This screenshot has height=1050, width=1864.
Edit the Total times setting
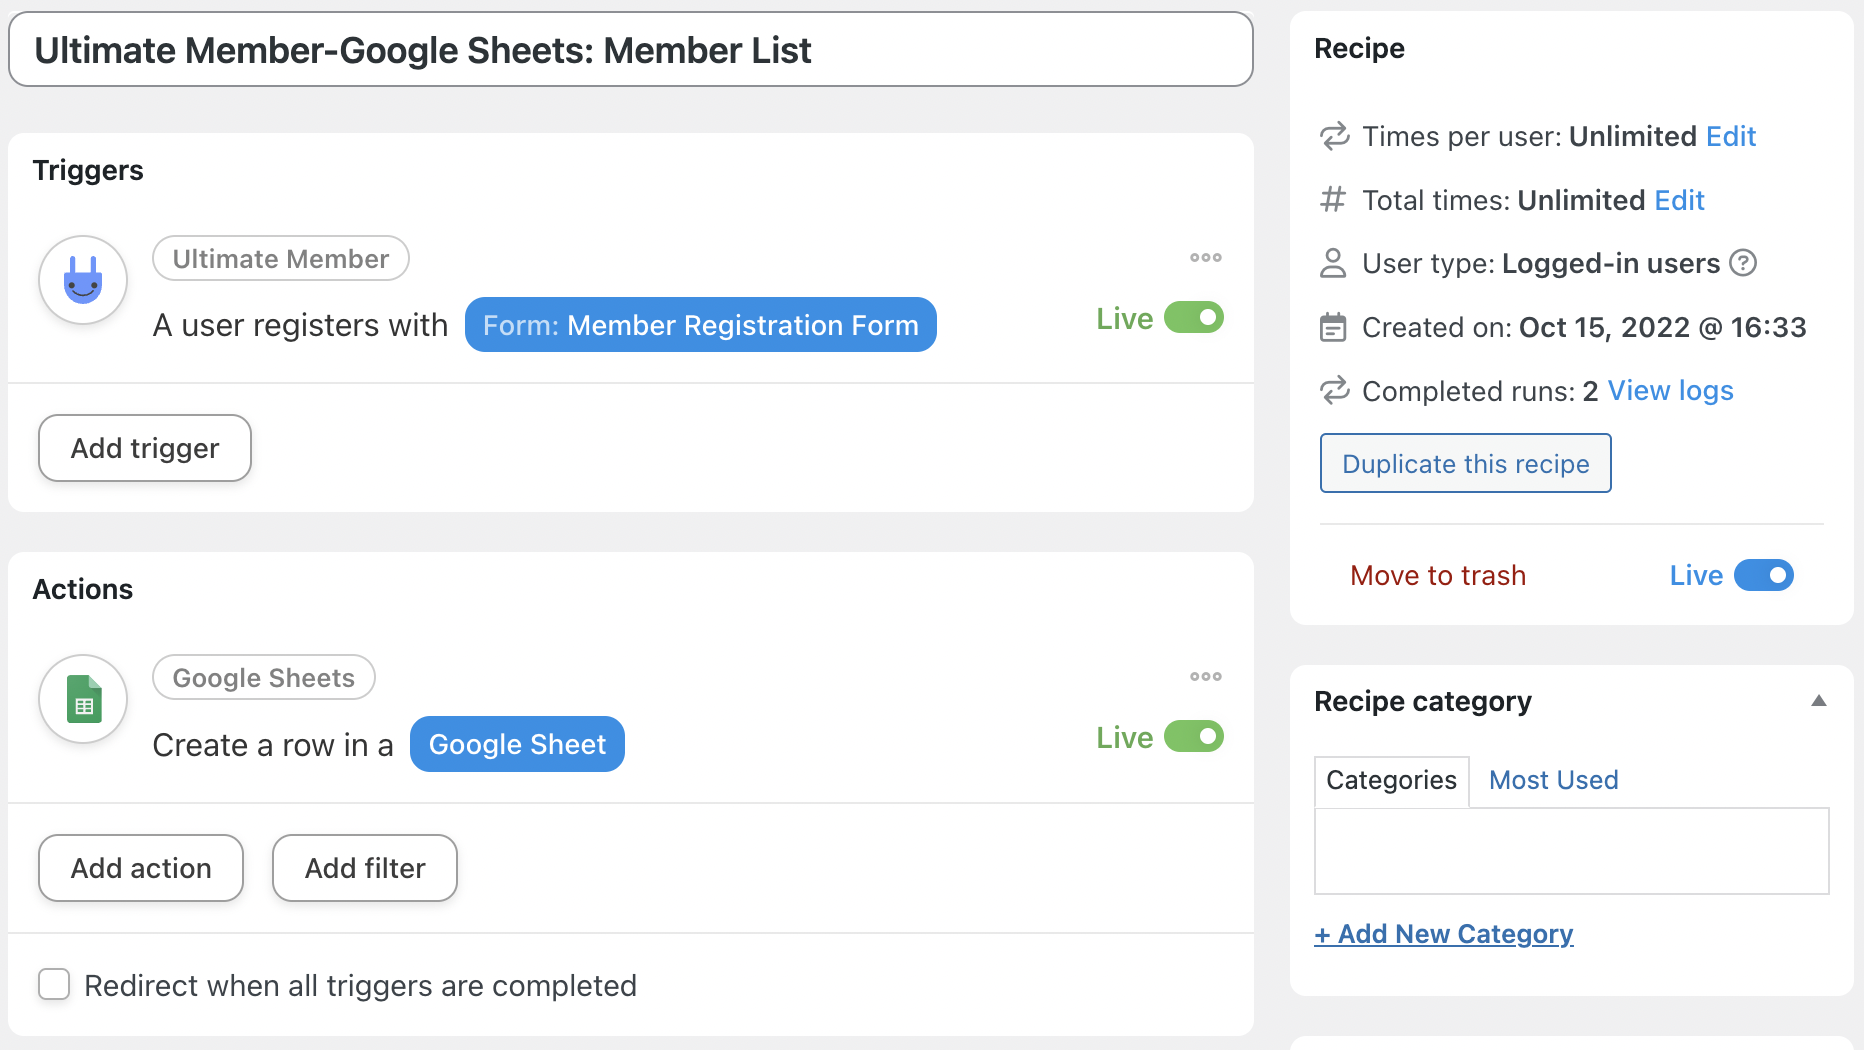(x=1679, y=200)
